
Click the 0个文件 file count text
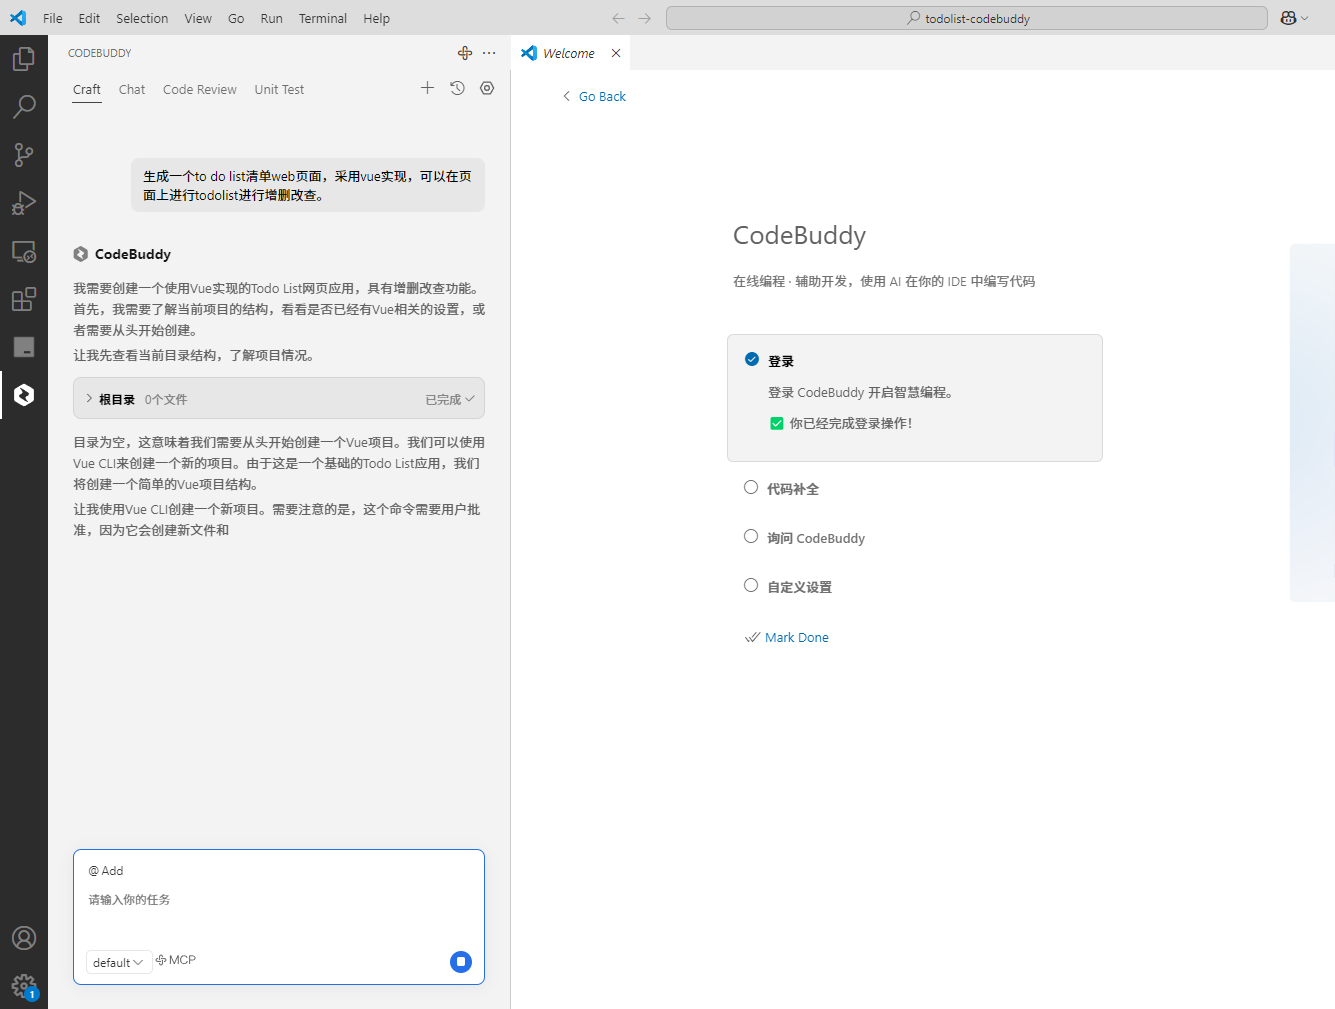166,399
